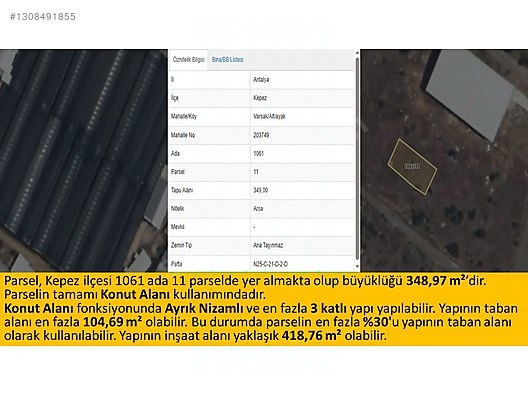The width and height of the screenshot is (528, 396).
Task: Click the Parsel value 11
Action: coord(256,172)
